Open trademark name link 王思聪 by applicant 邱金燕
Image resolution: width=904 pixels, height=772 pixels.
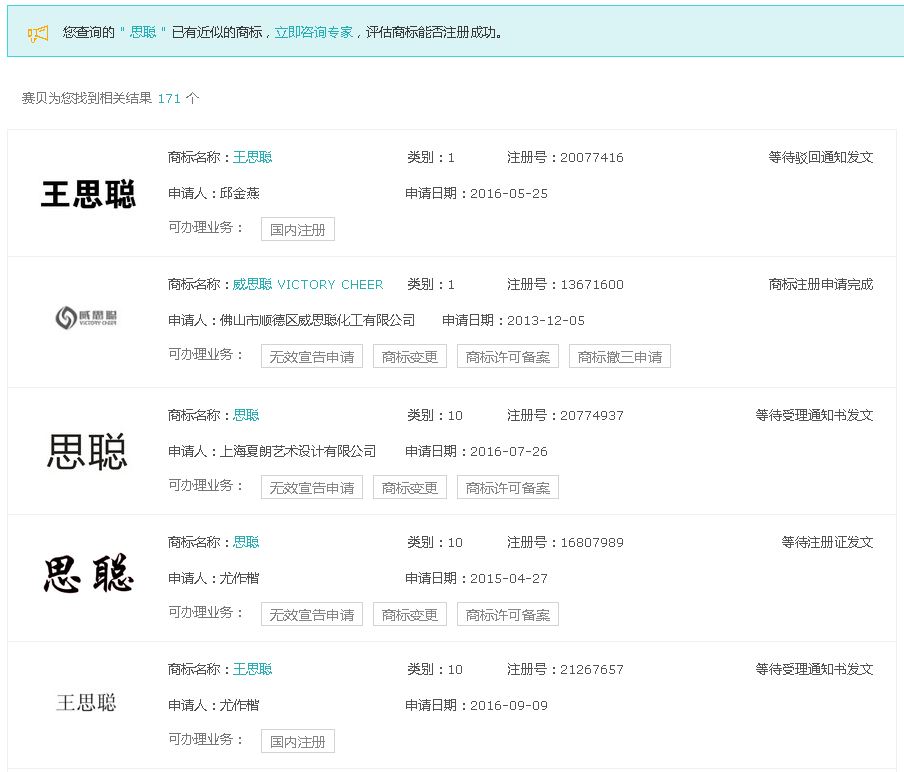(x=253, y=157)
